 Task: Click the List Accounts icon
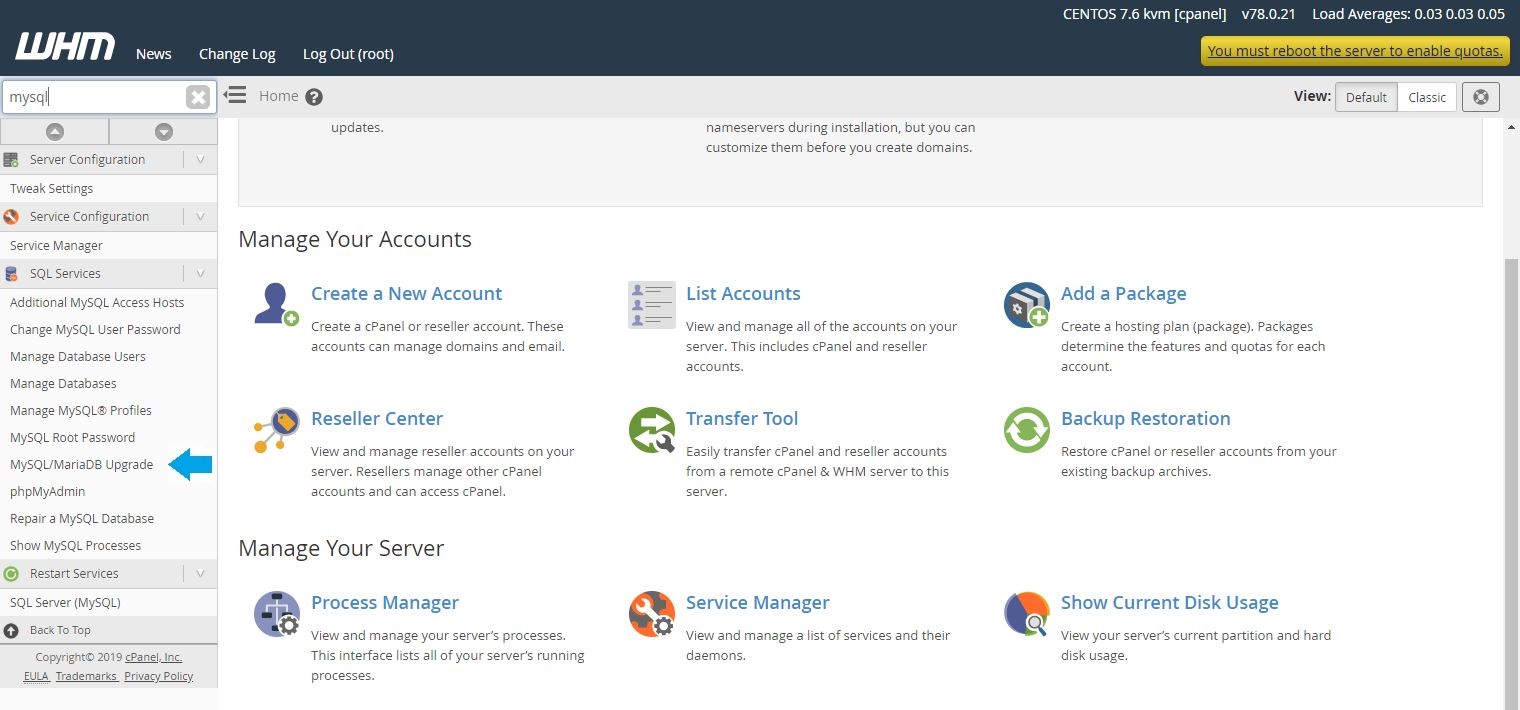pos(651,304)
